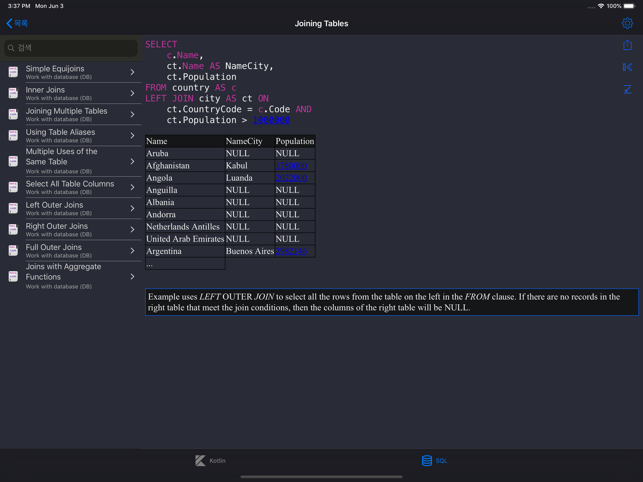
Task: Expand the Simple Equijoins chevron
Action: 132,72
